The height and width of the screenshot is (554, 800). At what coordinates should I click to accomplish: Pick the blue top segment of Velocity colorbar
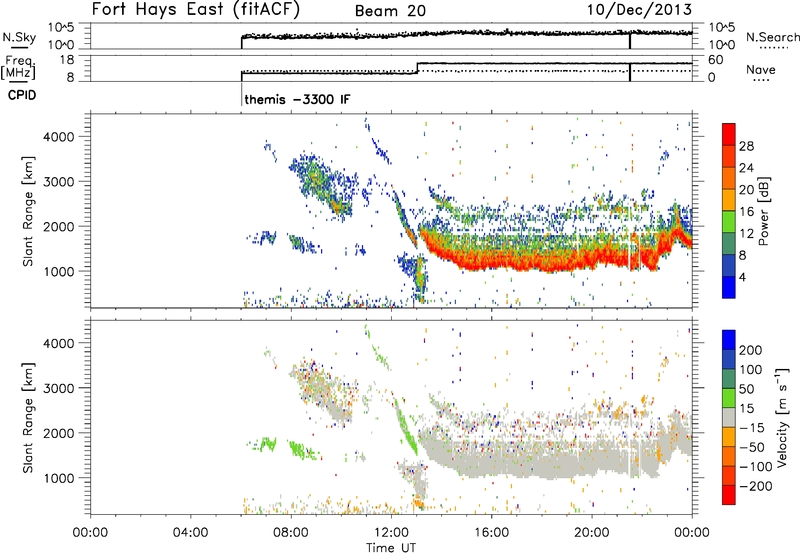point(729,340)
